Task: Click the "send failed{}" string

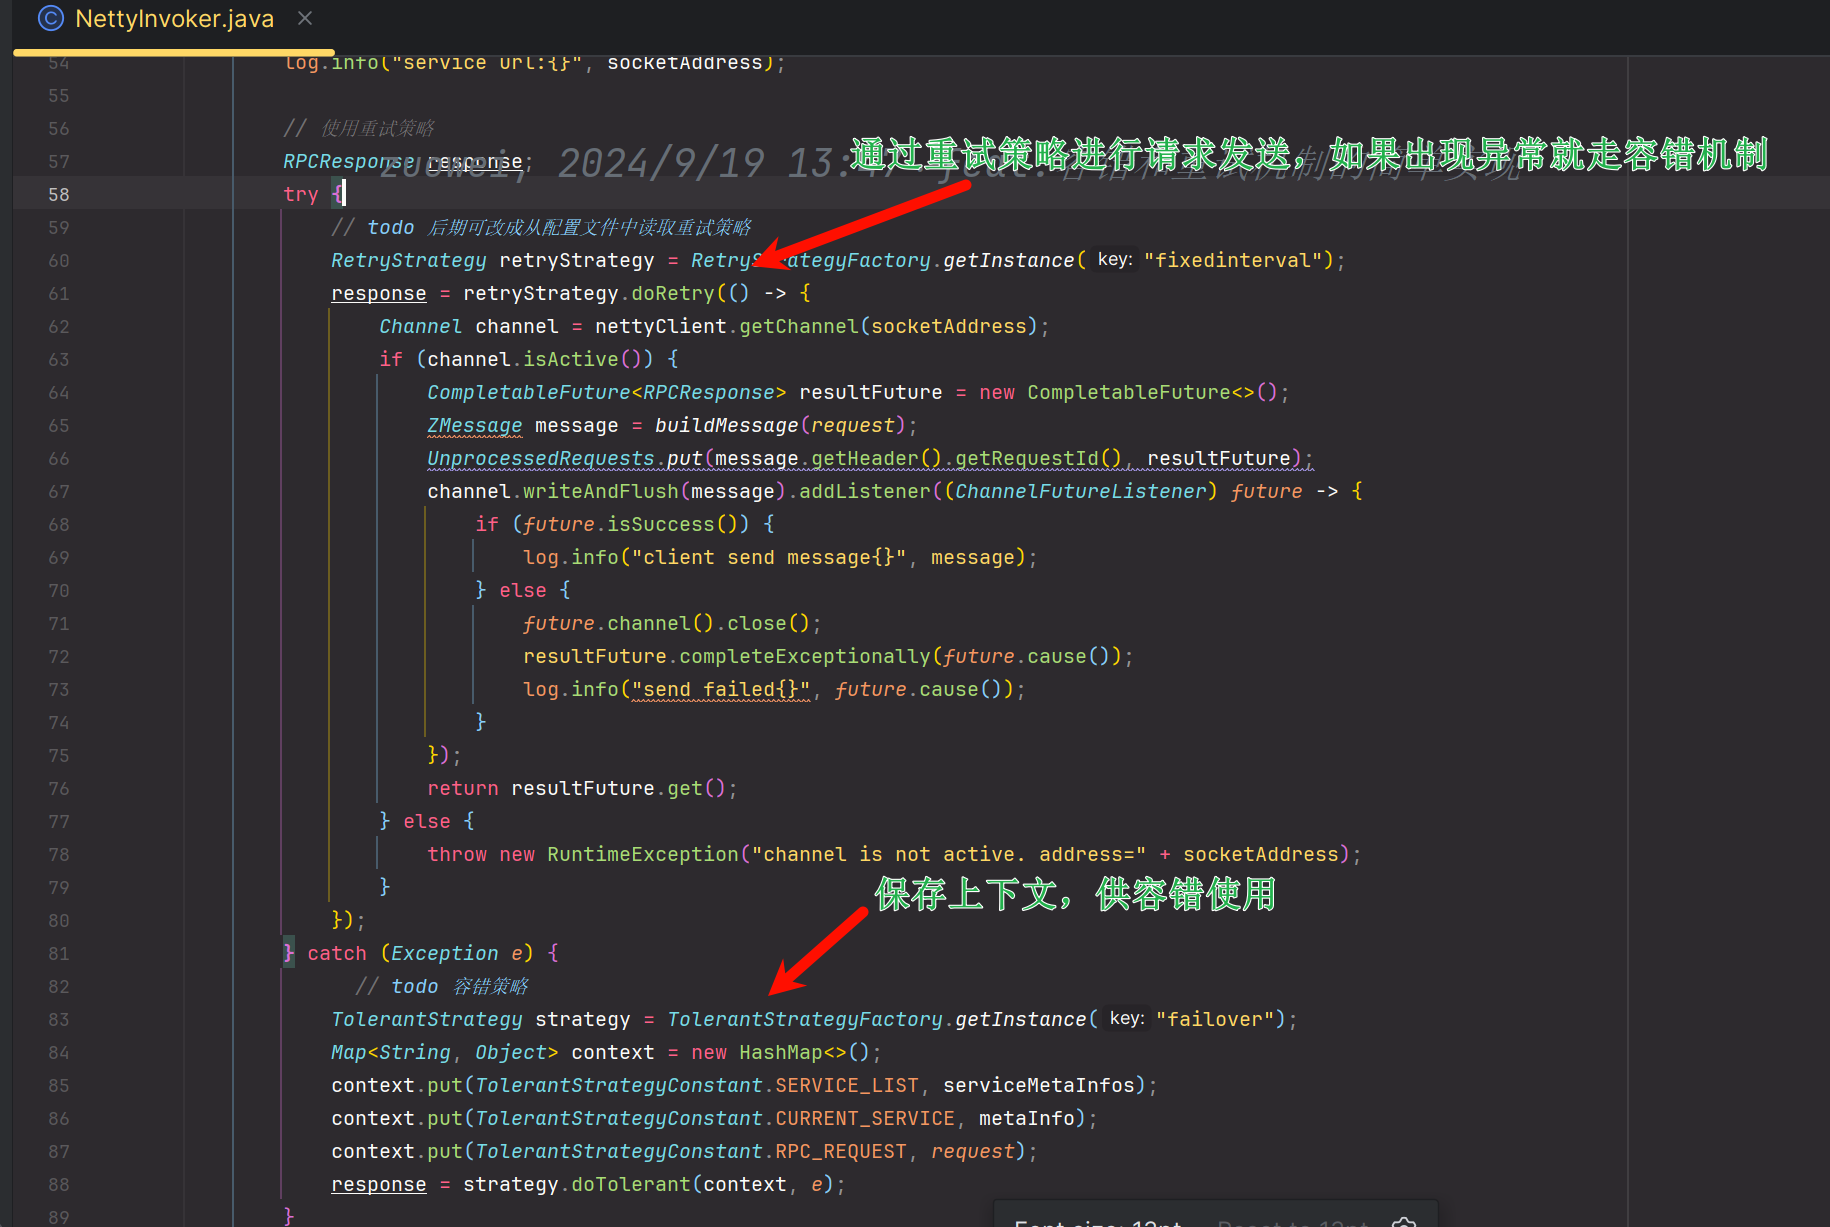Action: 720,689
